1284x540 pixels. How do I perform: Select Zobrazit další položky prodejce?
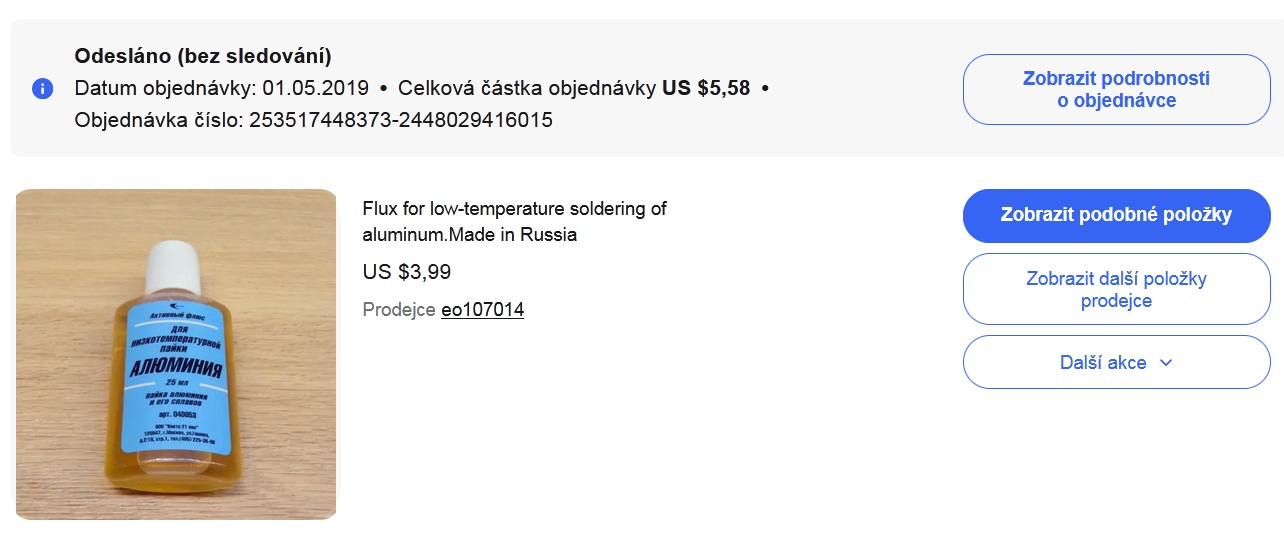[1116, 289]
